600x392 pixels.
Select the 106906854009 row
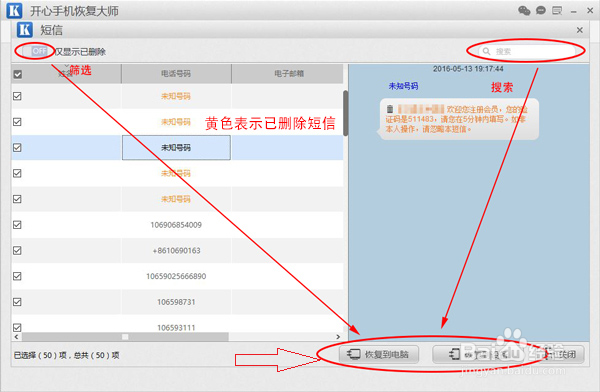pyautogui.click(x=177, y=225)
